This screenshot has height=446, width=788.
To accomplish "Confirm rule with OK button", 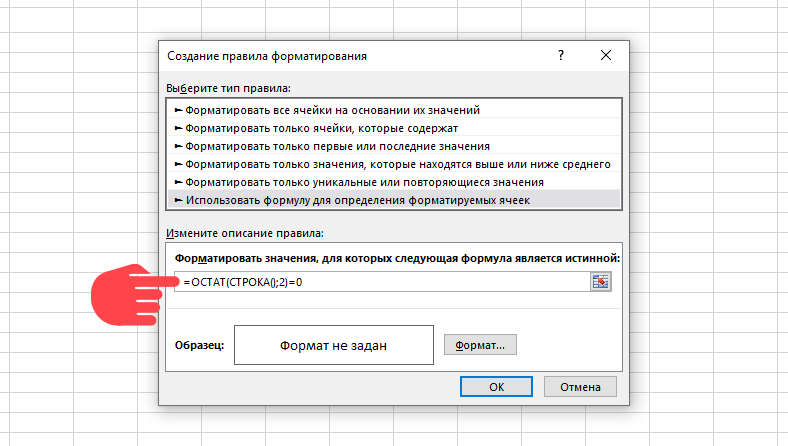I will (x=496, y=387).
